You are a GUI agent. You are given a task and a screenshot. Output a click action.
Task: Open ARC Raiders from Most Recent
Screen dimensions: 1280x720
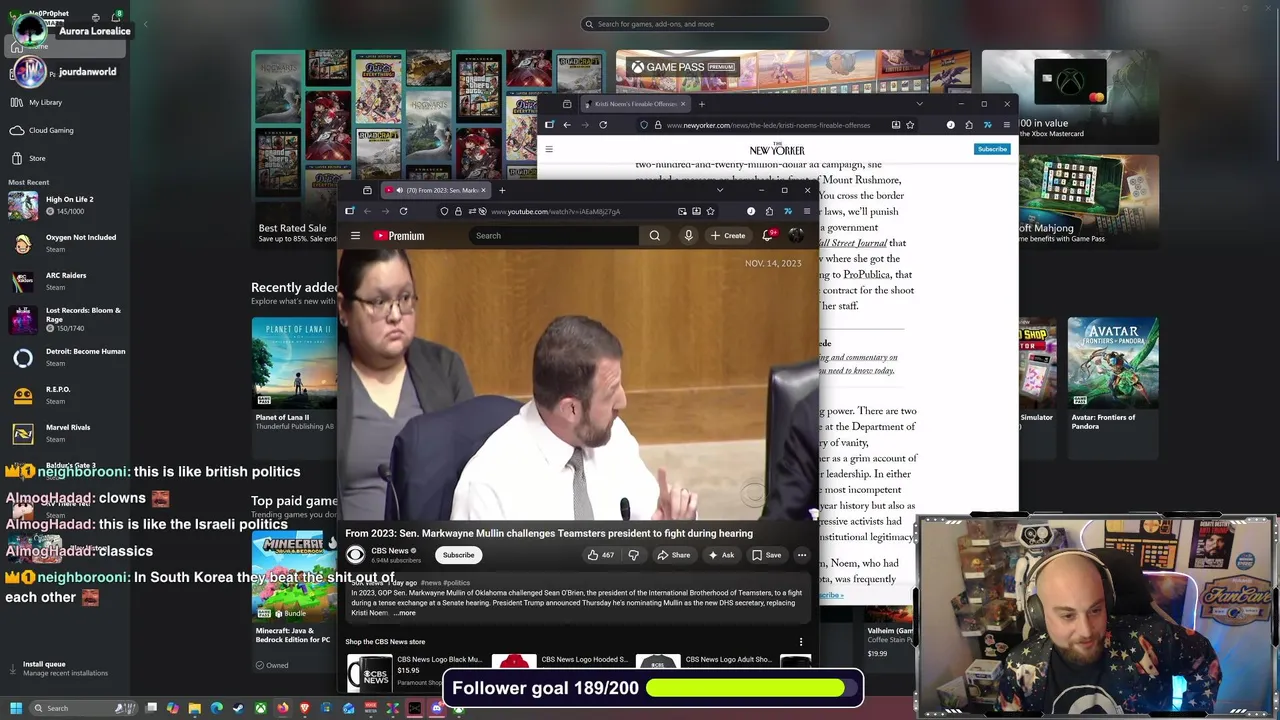pos(64,281)
